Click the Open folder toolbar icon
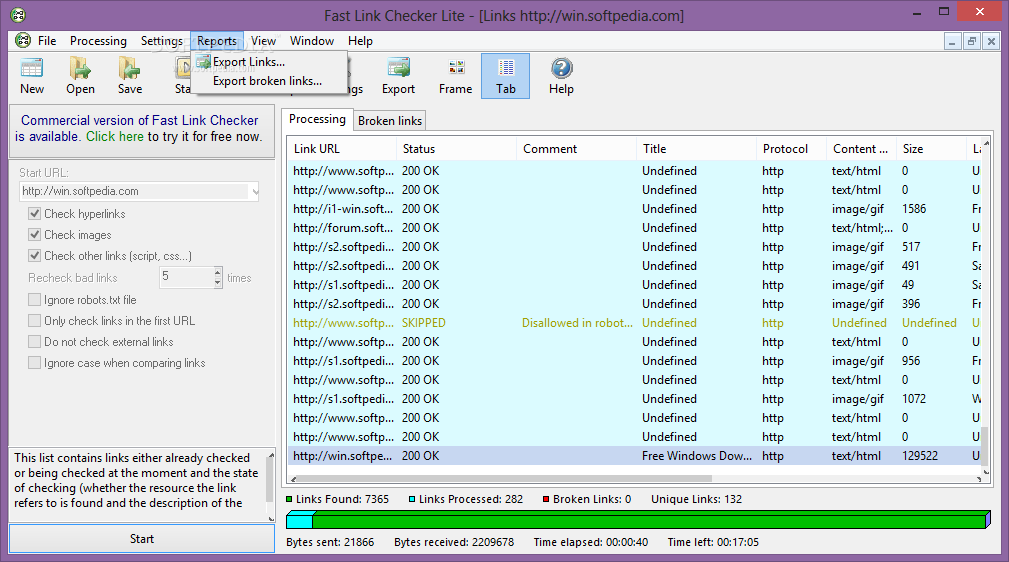The image size is (1009, 562). [80, 76]
